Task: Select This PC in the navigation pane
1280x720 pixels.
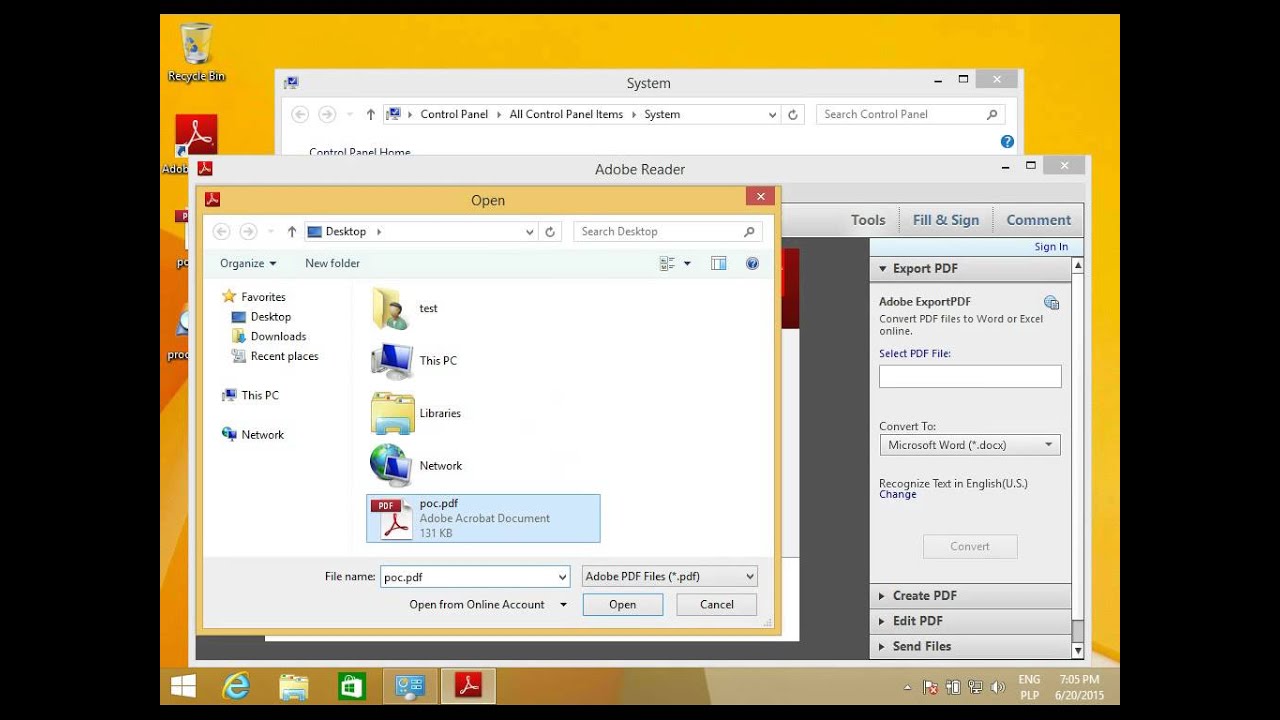Action: click(x=260, y=396)
